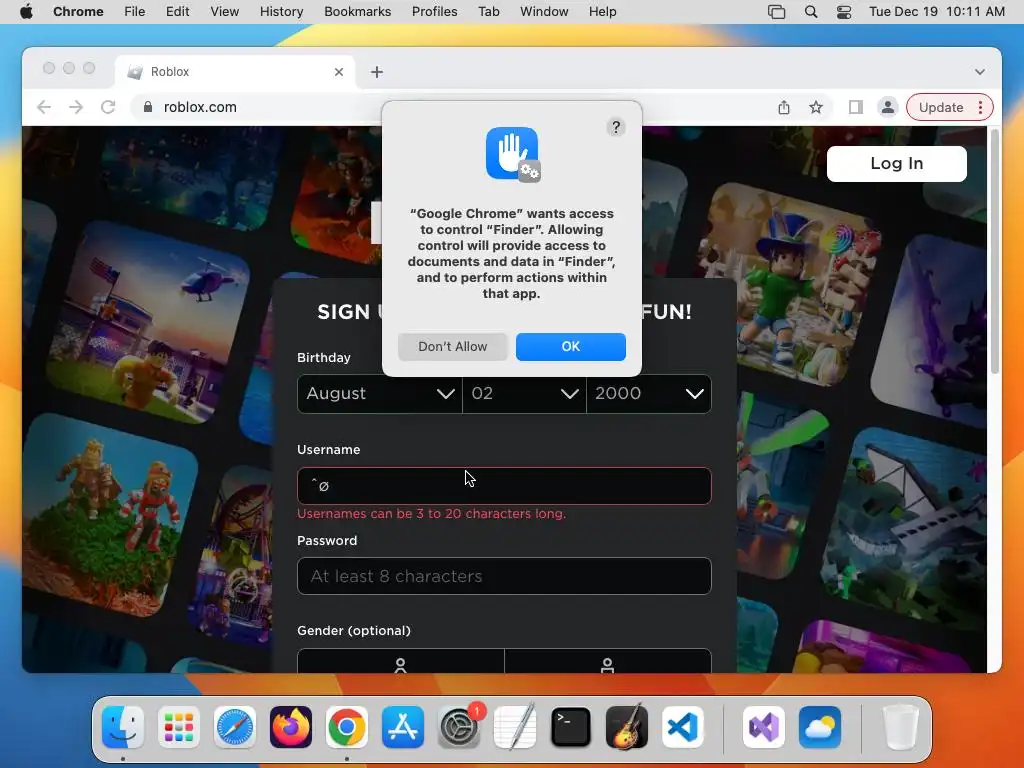Open Visual Studio purple dock icon
This screenshot has width=1024, height=768.
pos(763,727)
